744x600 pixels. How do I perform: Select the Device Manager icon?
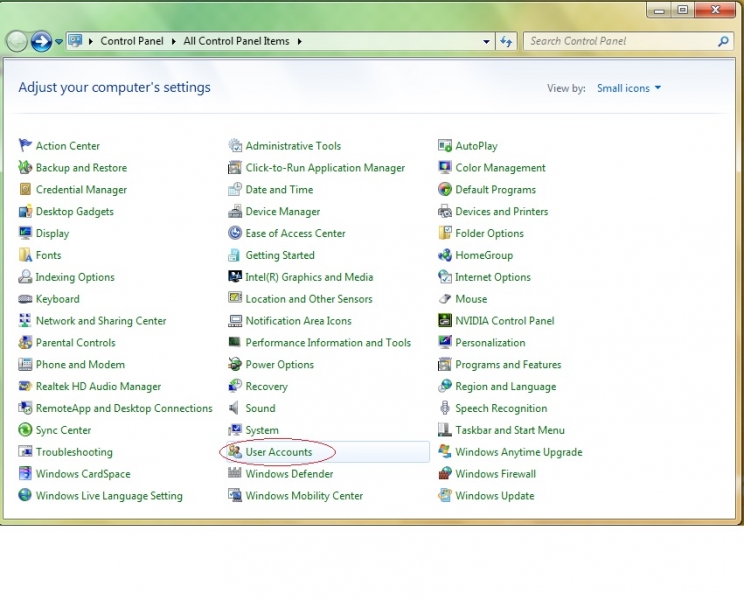tap(235, 212)
